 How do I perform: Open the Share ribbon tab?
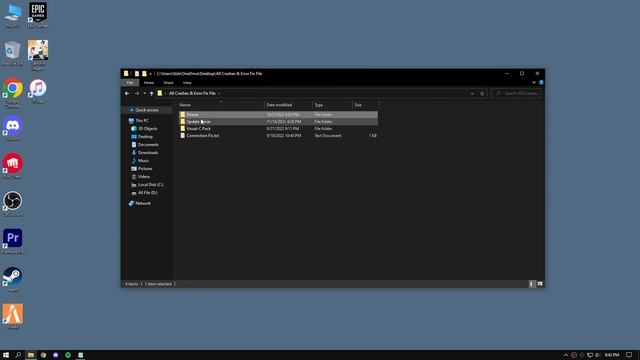(x=168, y=82)
